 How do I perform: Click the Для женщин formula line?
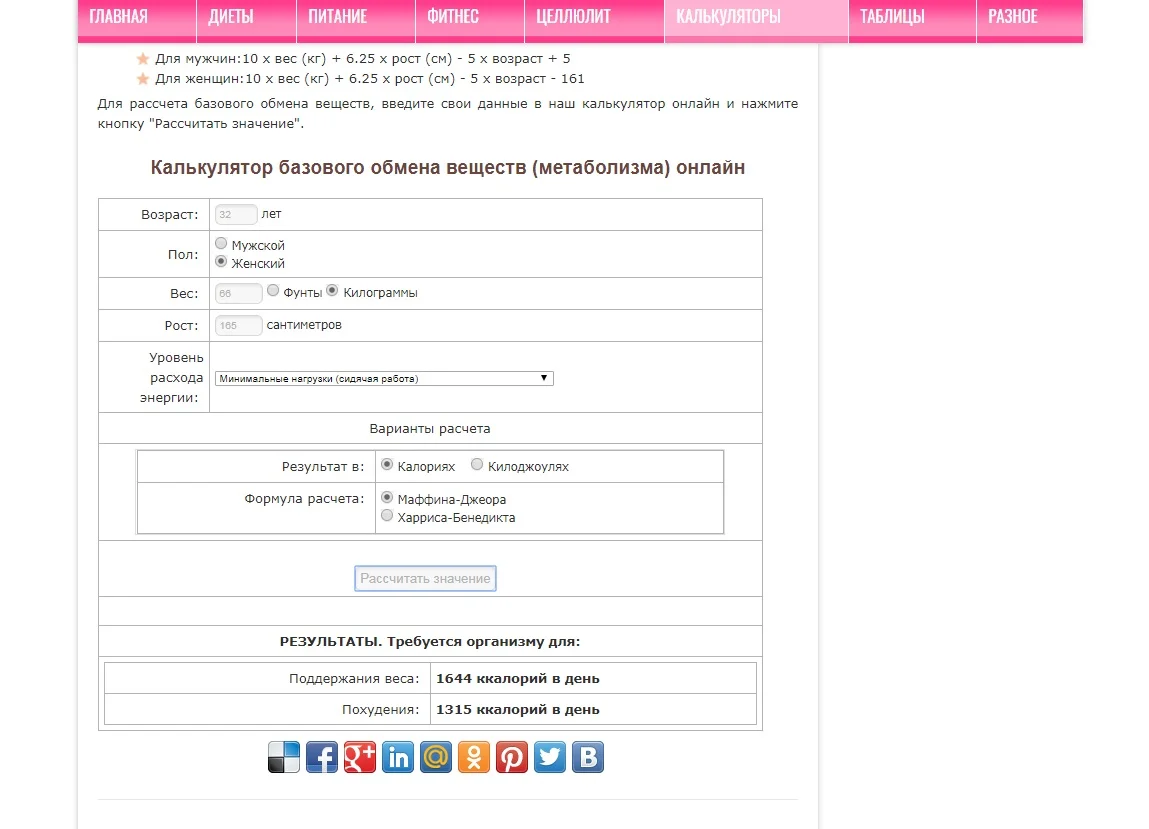click(369, 78)
